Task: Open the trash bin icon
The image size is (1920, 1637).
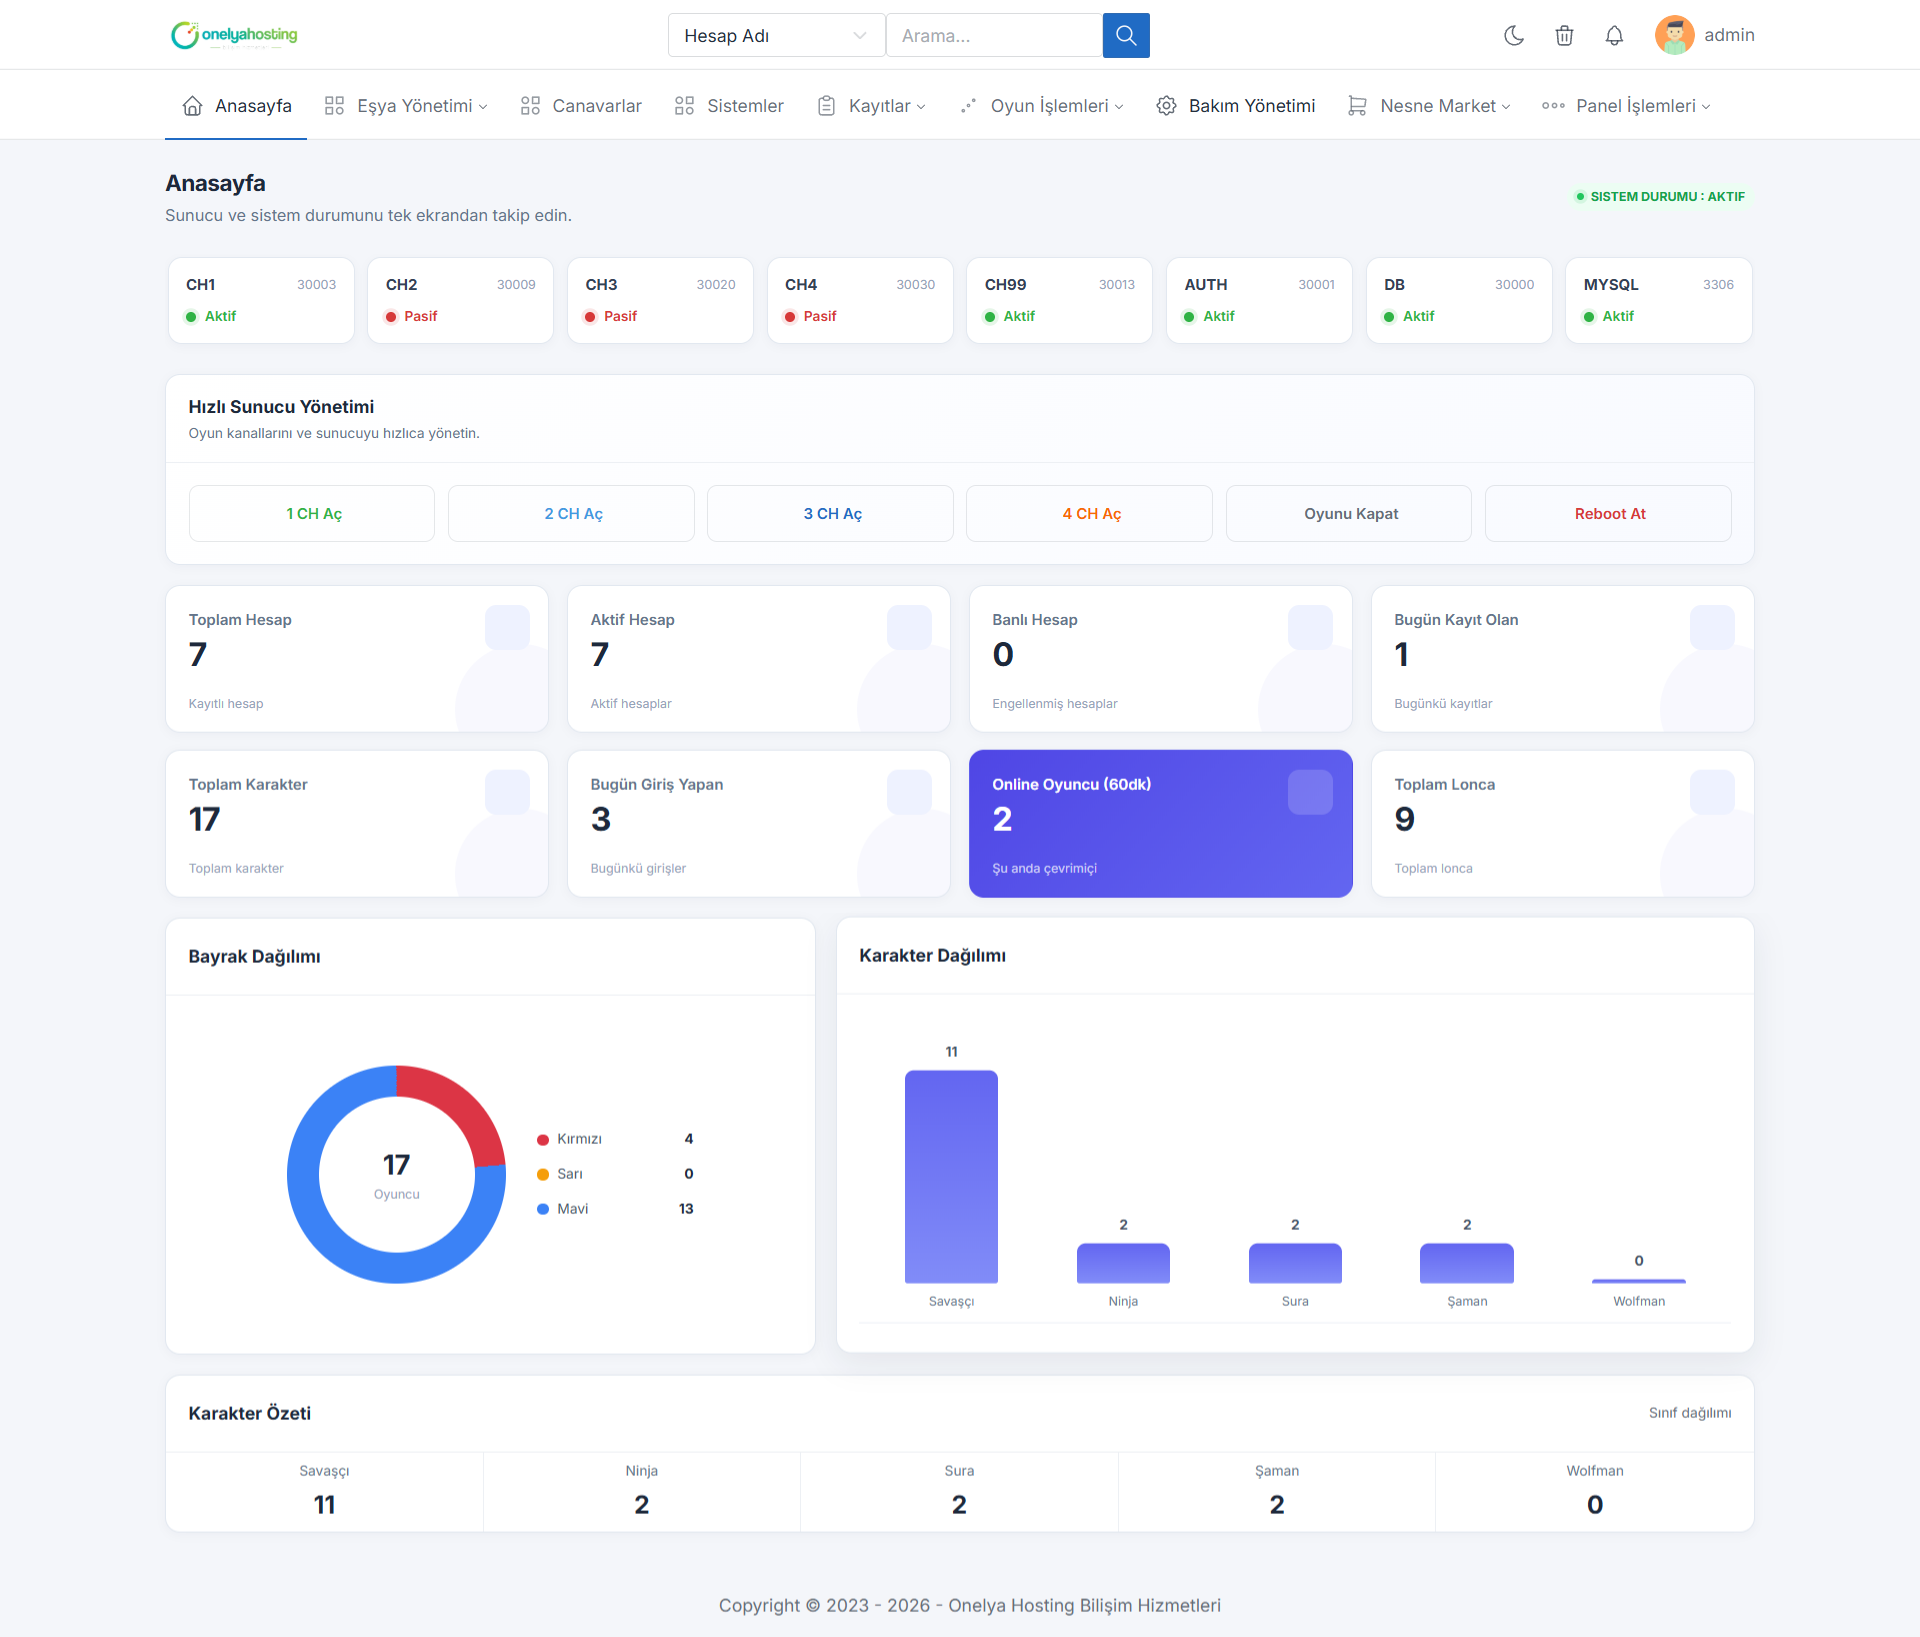Action: (x=1564, y=36)
